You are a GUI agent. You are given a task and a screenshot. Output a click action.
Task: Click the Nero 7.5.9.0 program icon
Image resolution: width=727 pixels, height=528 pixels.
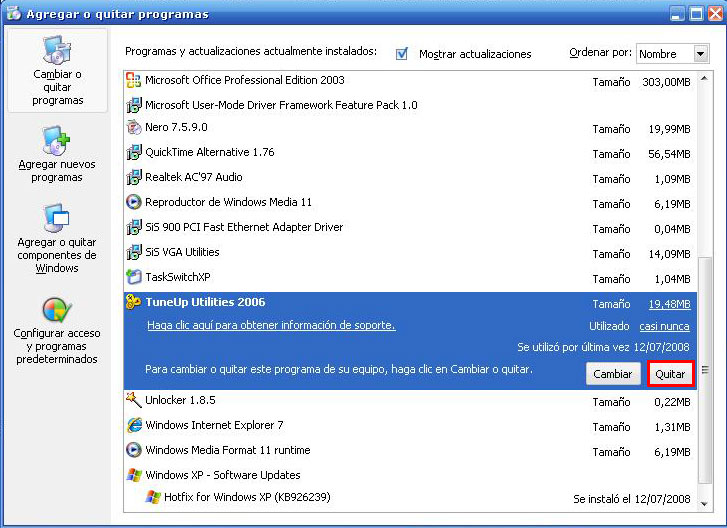[134, 127]
